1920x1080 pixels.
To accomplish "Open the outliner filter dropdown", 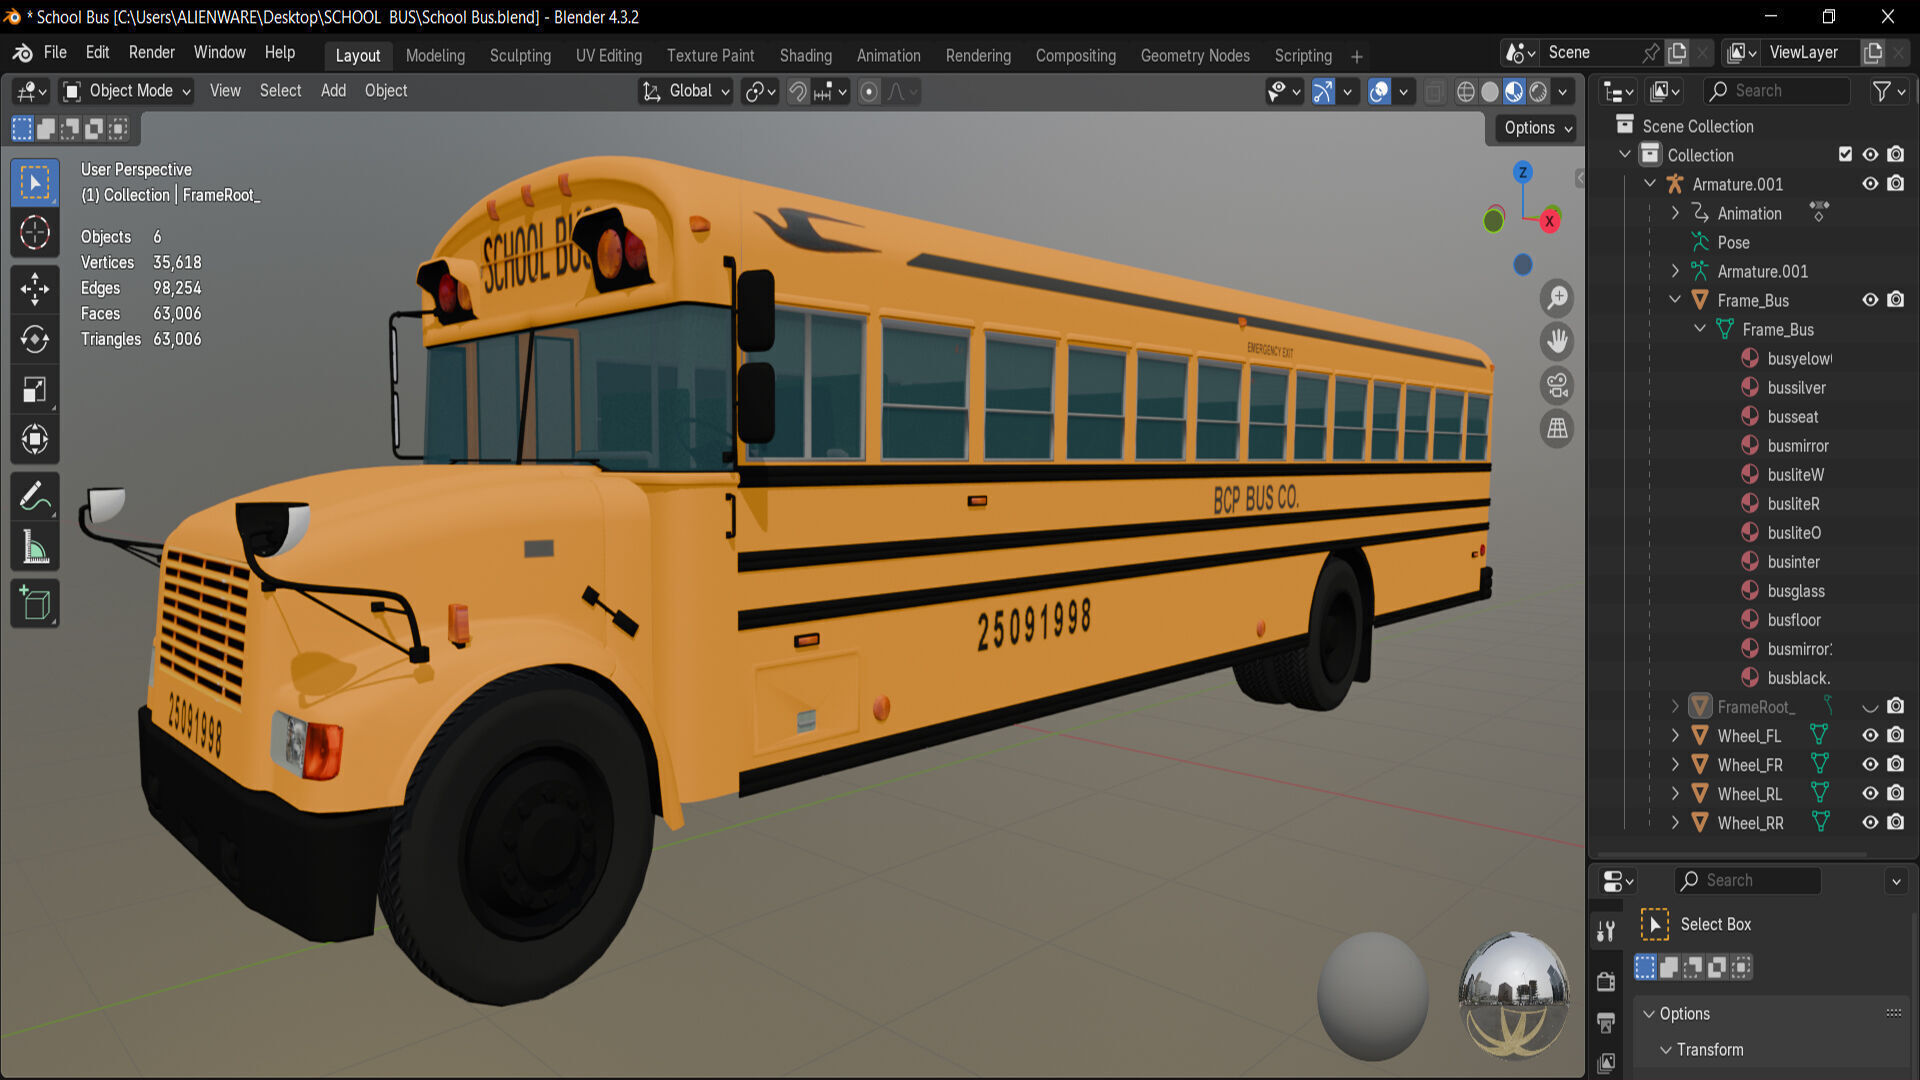I will [x=1889, y=91].
